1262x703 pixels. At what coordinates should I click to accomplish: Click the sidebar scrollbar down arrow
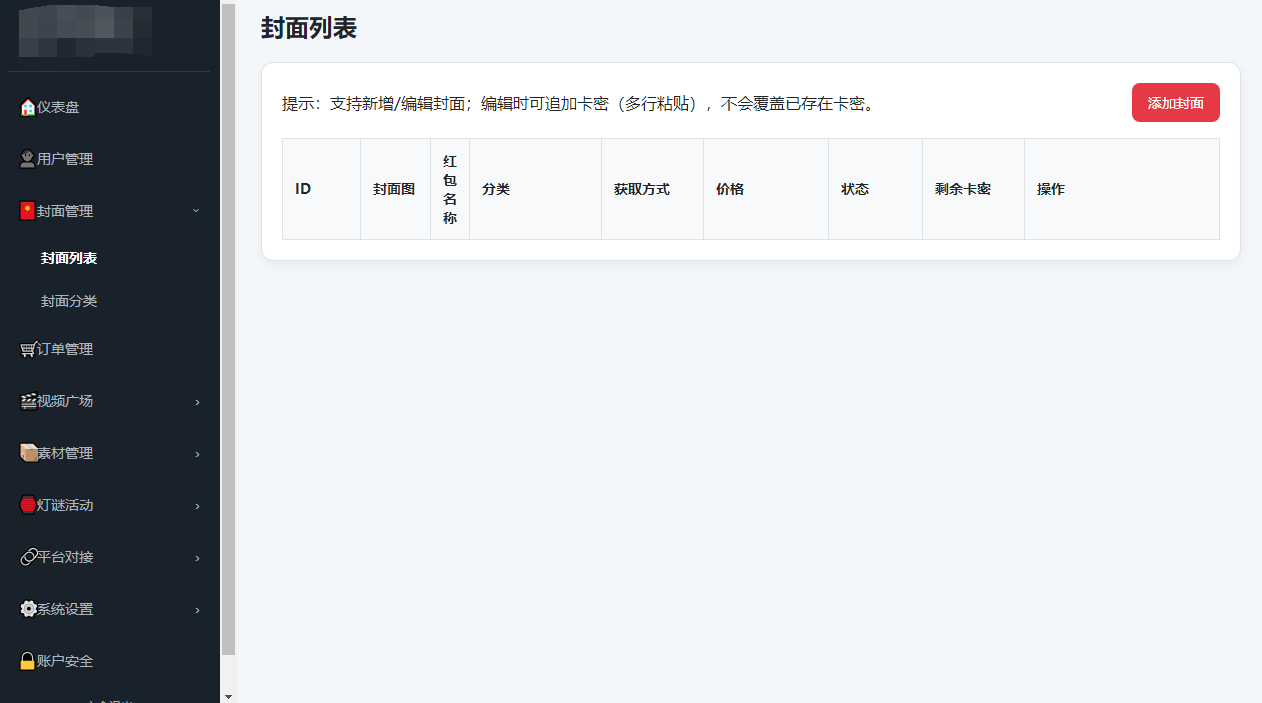(228, 696)
